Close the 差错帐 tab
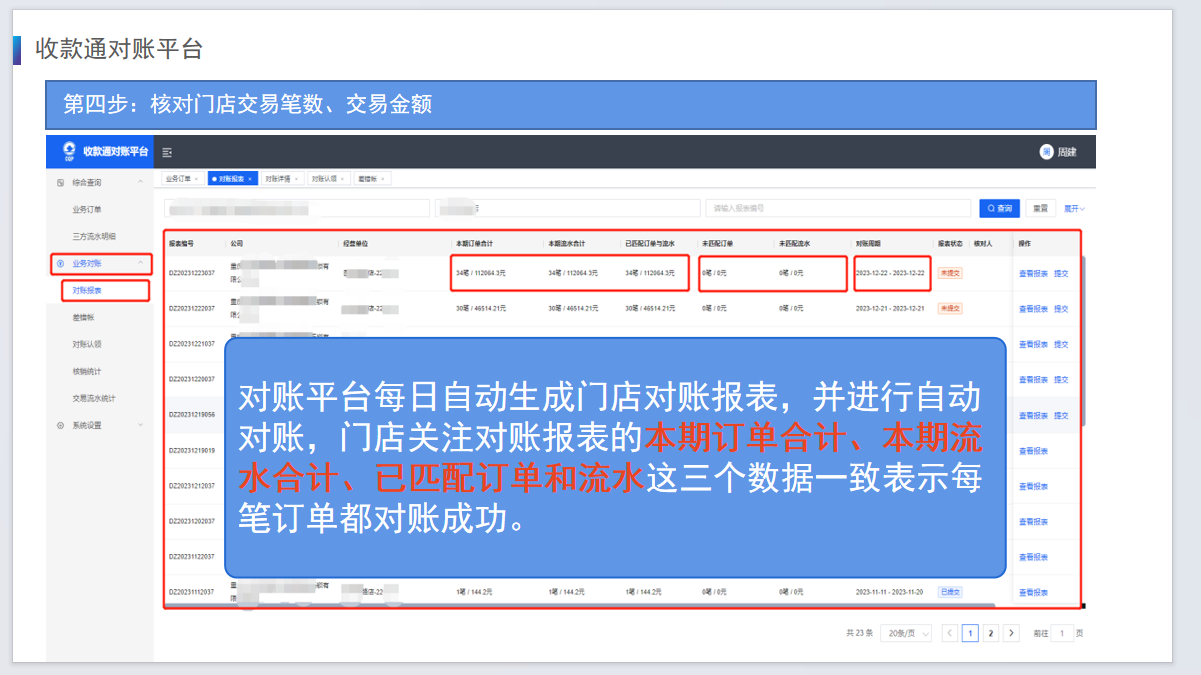The height and width of the screenshot is (675, 1201). [x=383, y=179]
